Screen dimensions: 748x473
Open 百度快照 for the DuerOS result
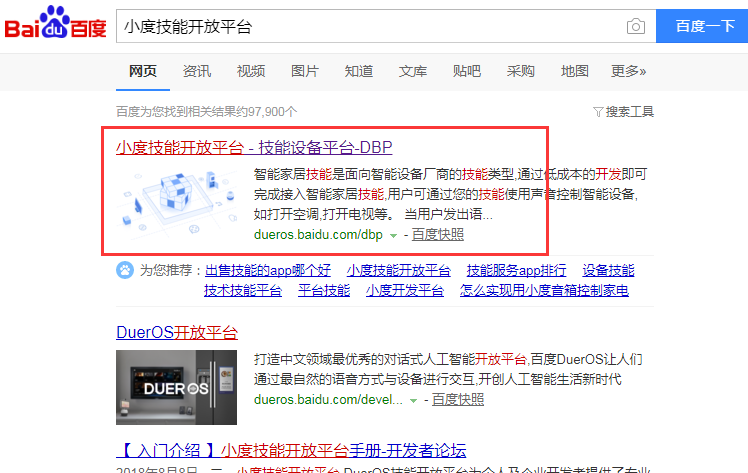click(x=458, y=400)
